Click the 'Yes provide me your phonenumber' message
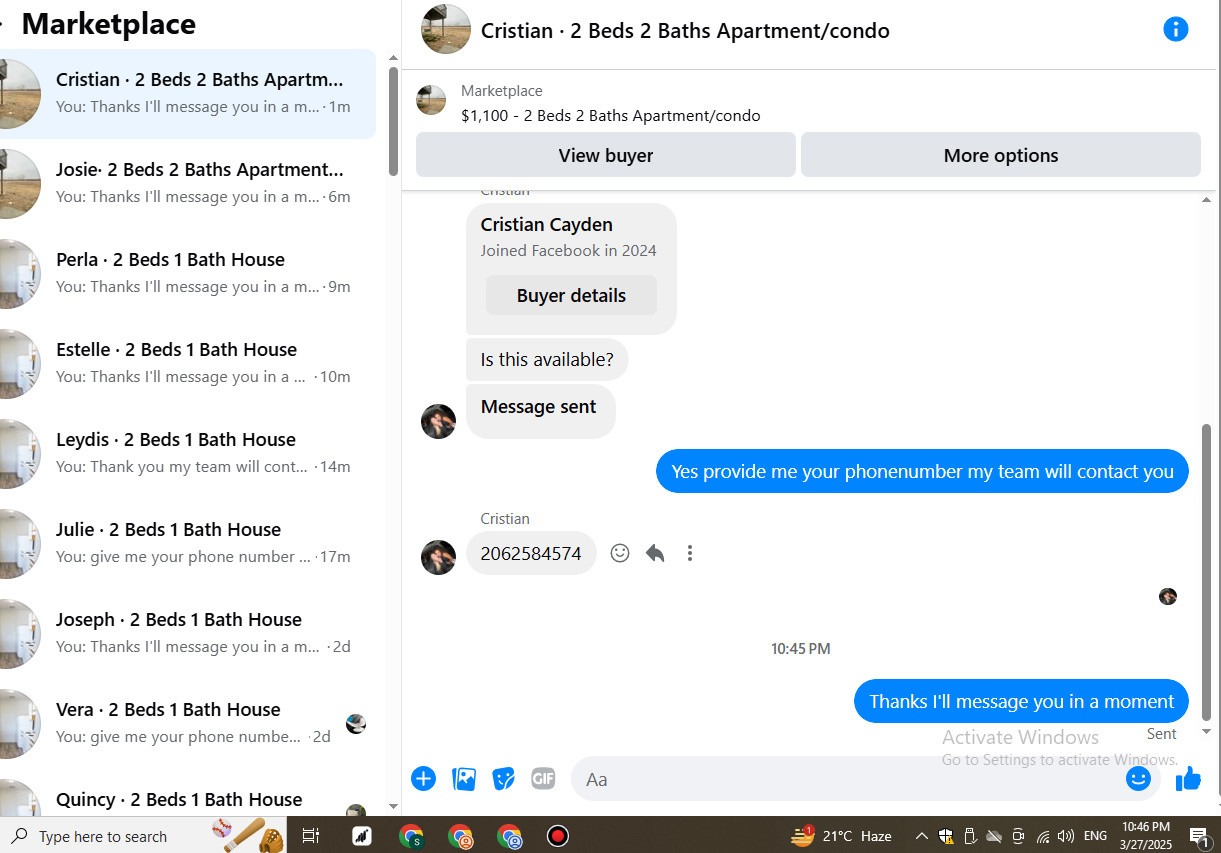Image resolution: width=1221 pixels, height=853 pixels. [922, 471]
